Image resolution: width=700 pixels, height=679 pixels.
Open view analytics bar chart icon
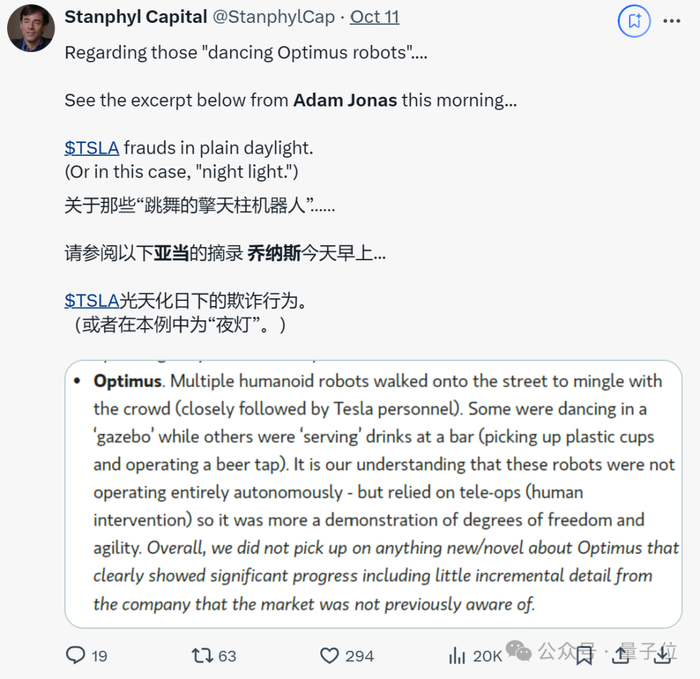[x=457, y=655]
